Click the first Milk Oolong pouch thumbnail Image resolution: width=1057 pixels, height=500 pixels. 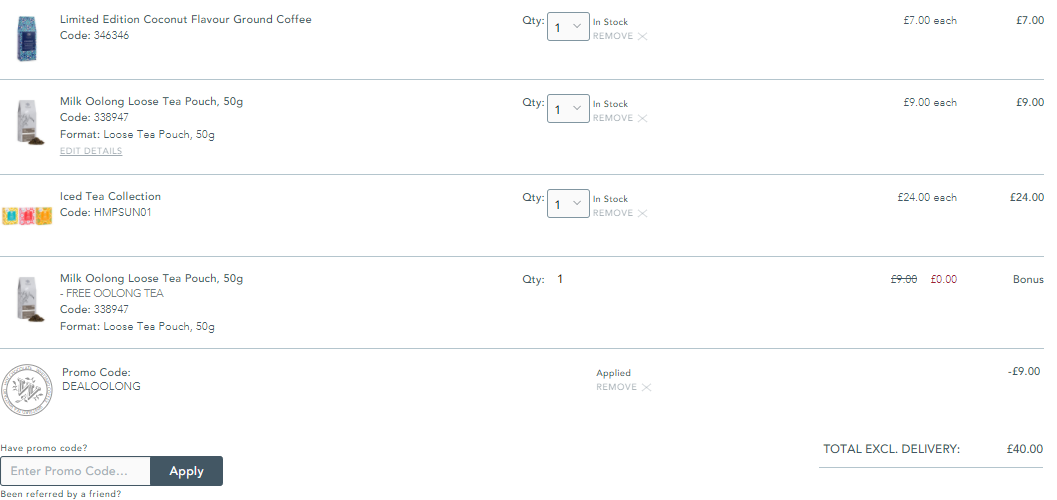30,122
